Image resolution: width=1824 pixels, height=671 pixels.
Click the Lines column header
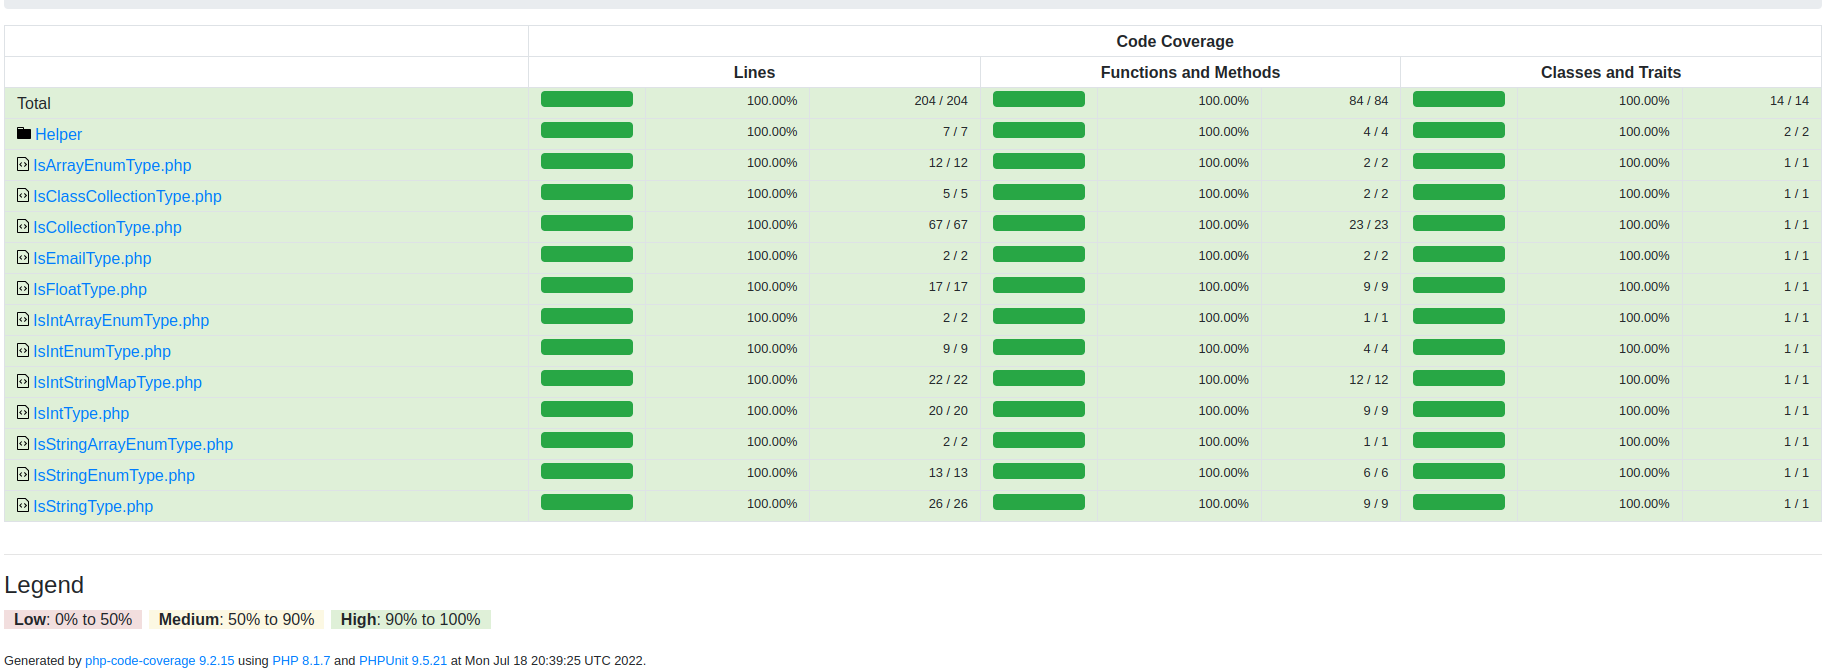click(754, 72)
